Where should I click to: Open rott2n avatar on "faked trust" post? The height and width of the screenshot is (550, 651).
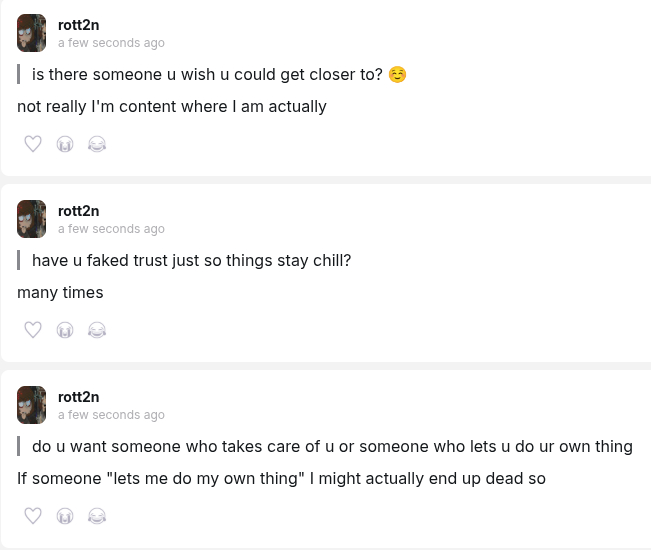[32, 219]
